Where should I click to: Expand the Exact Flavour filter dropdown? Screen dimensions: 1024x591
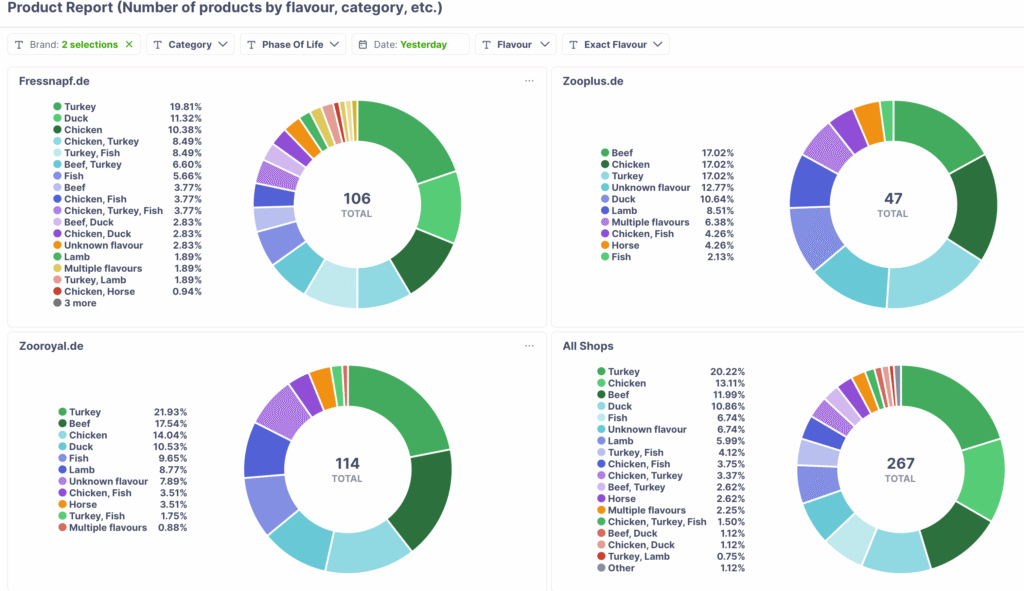(615, 45)
